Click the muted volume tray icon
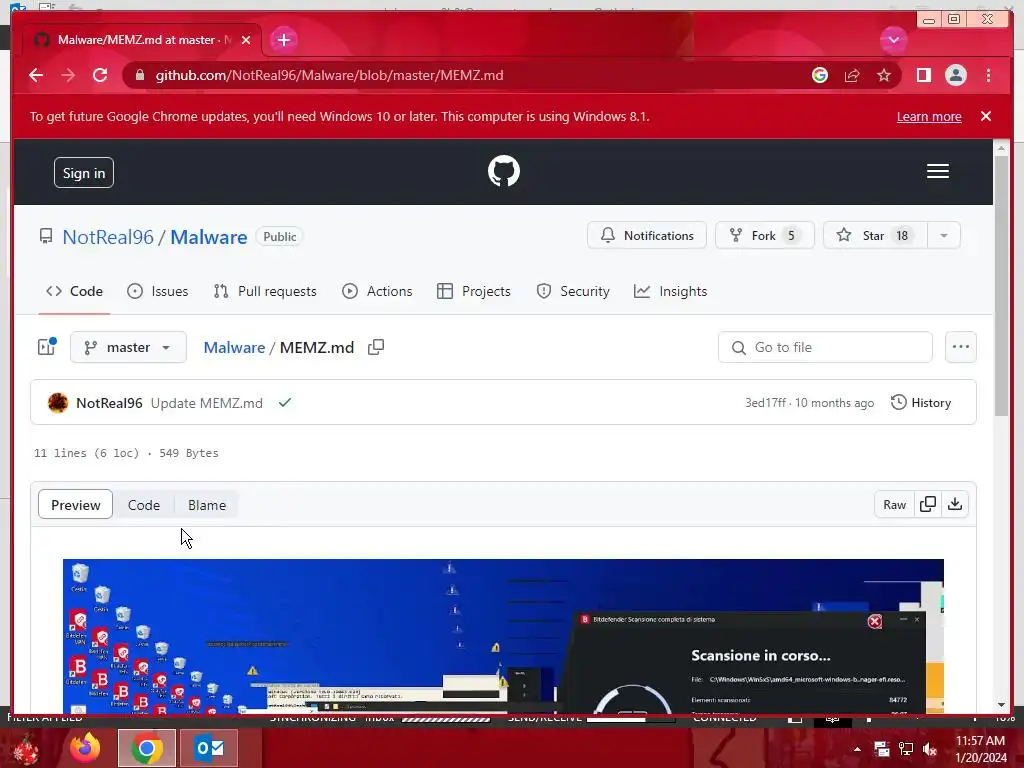The width and height of the screenshot is (1024, 768). point(929,749)
